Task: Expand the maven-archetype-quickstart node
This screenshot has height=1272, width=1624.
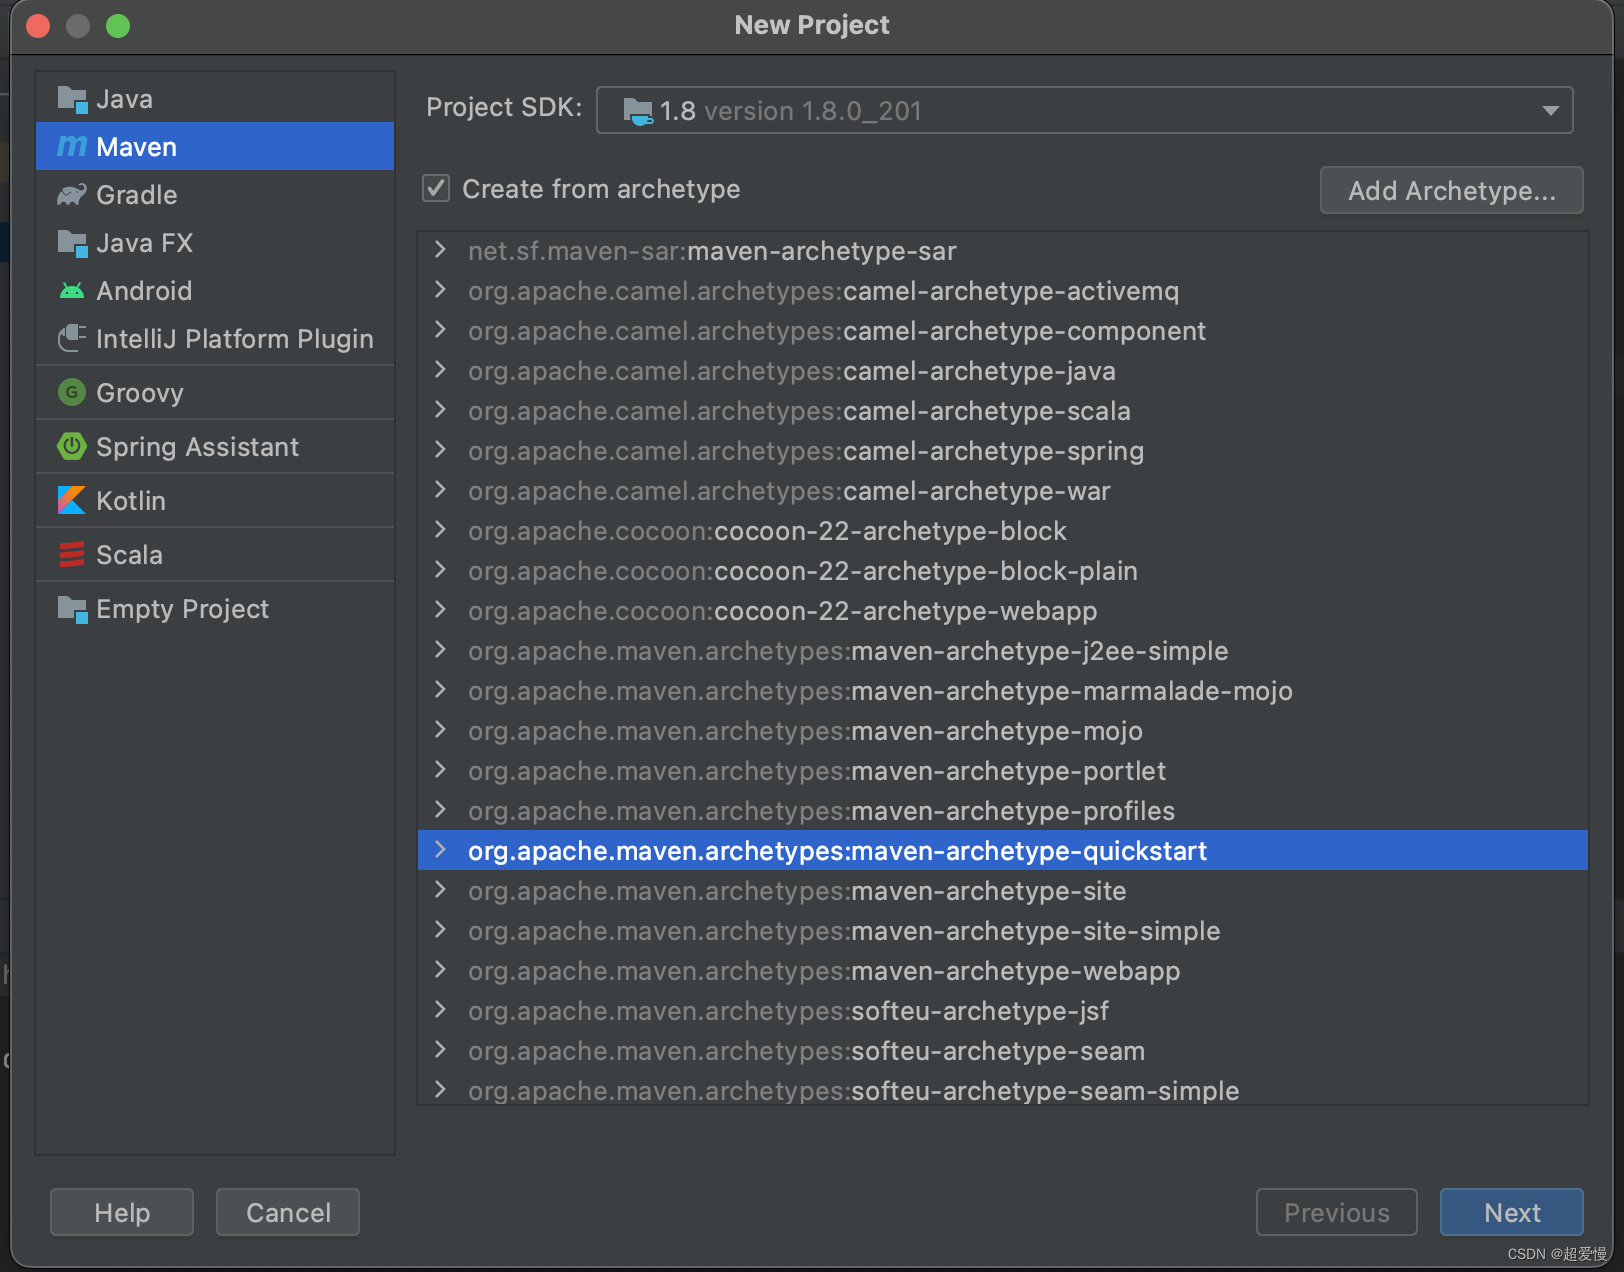Action: point(440,850)
